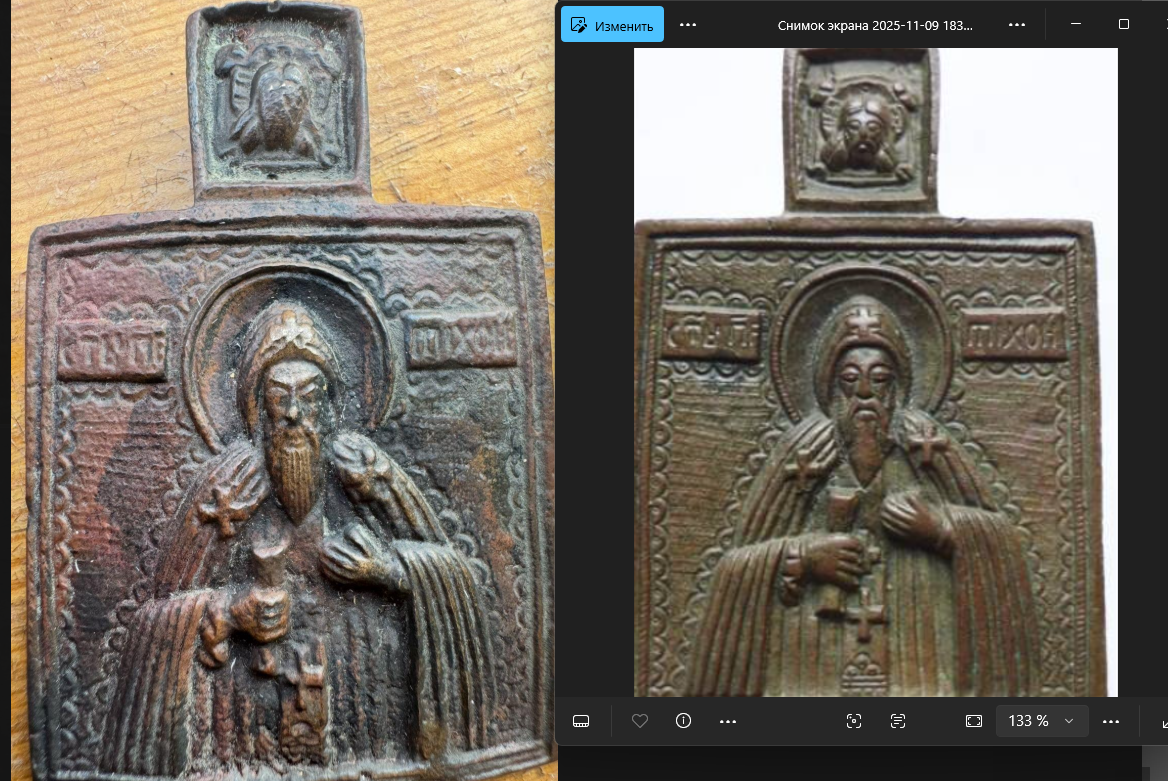Open the three-dot menu right of zoom

click(1111, 721)
